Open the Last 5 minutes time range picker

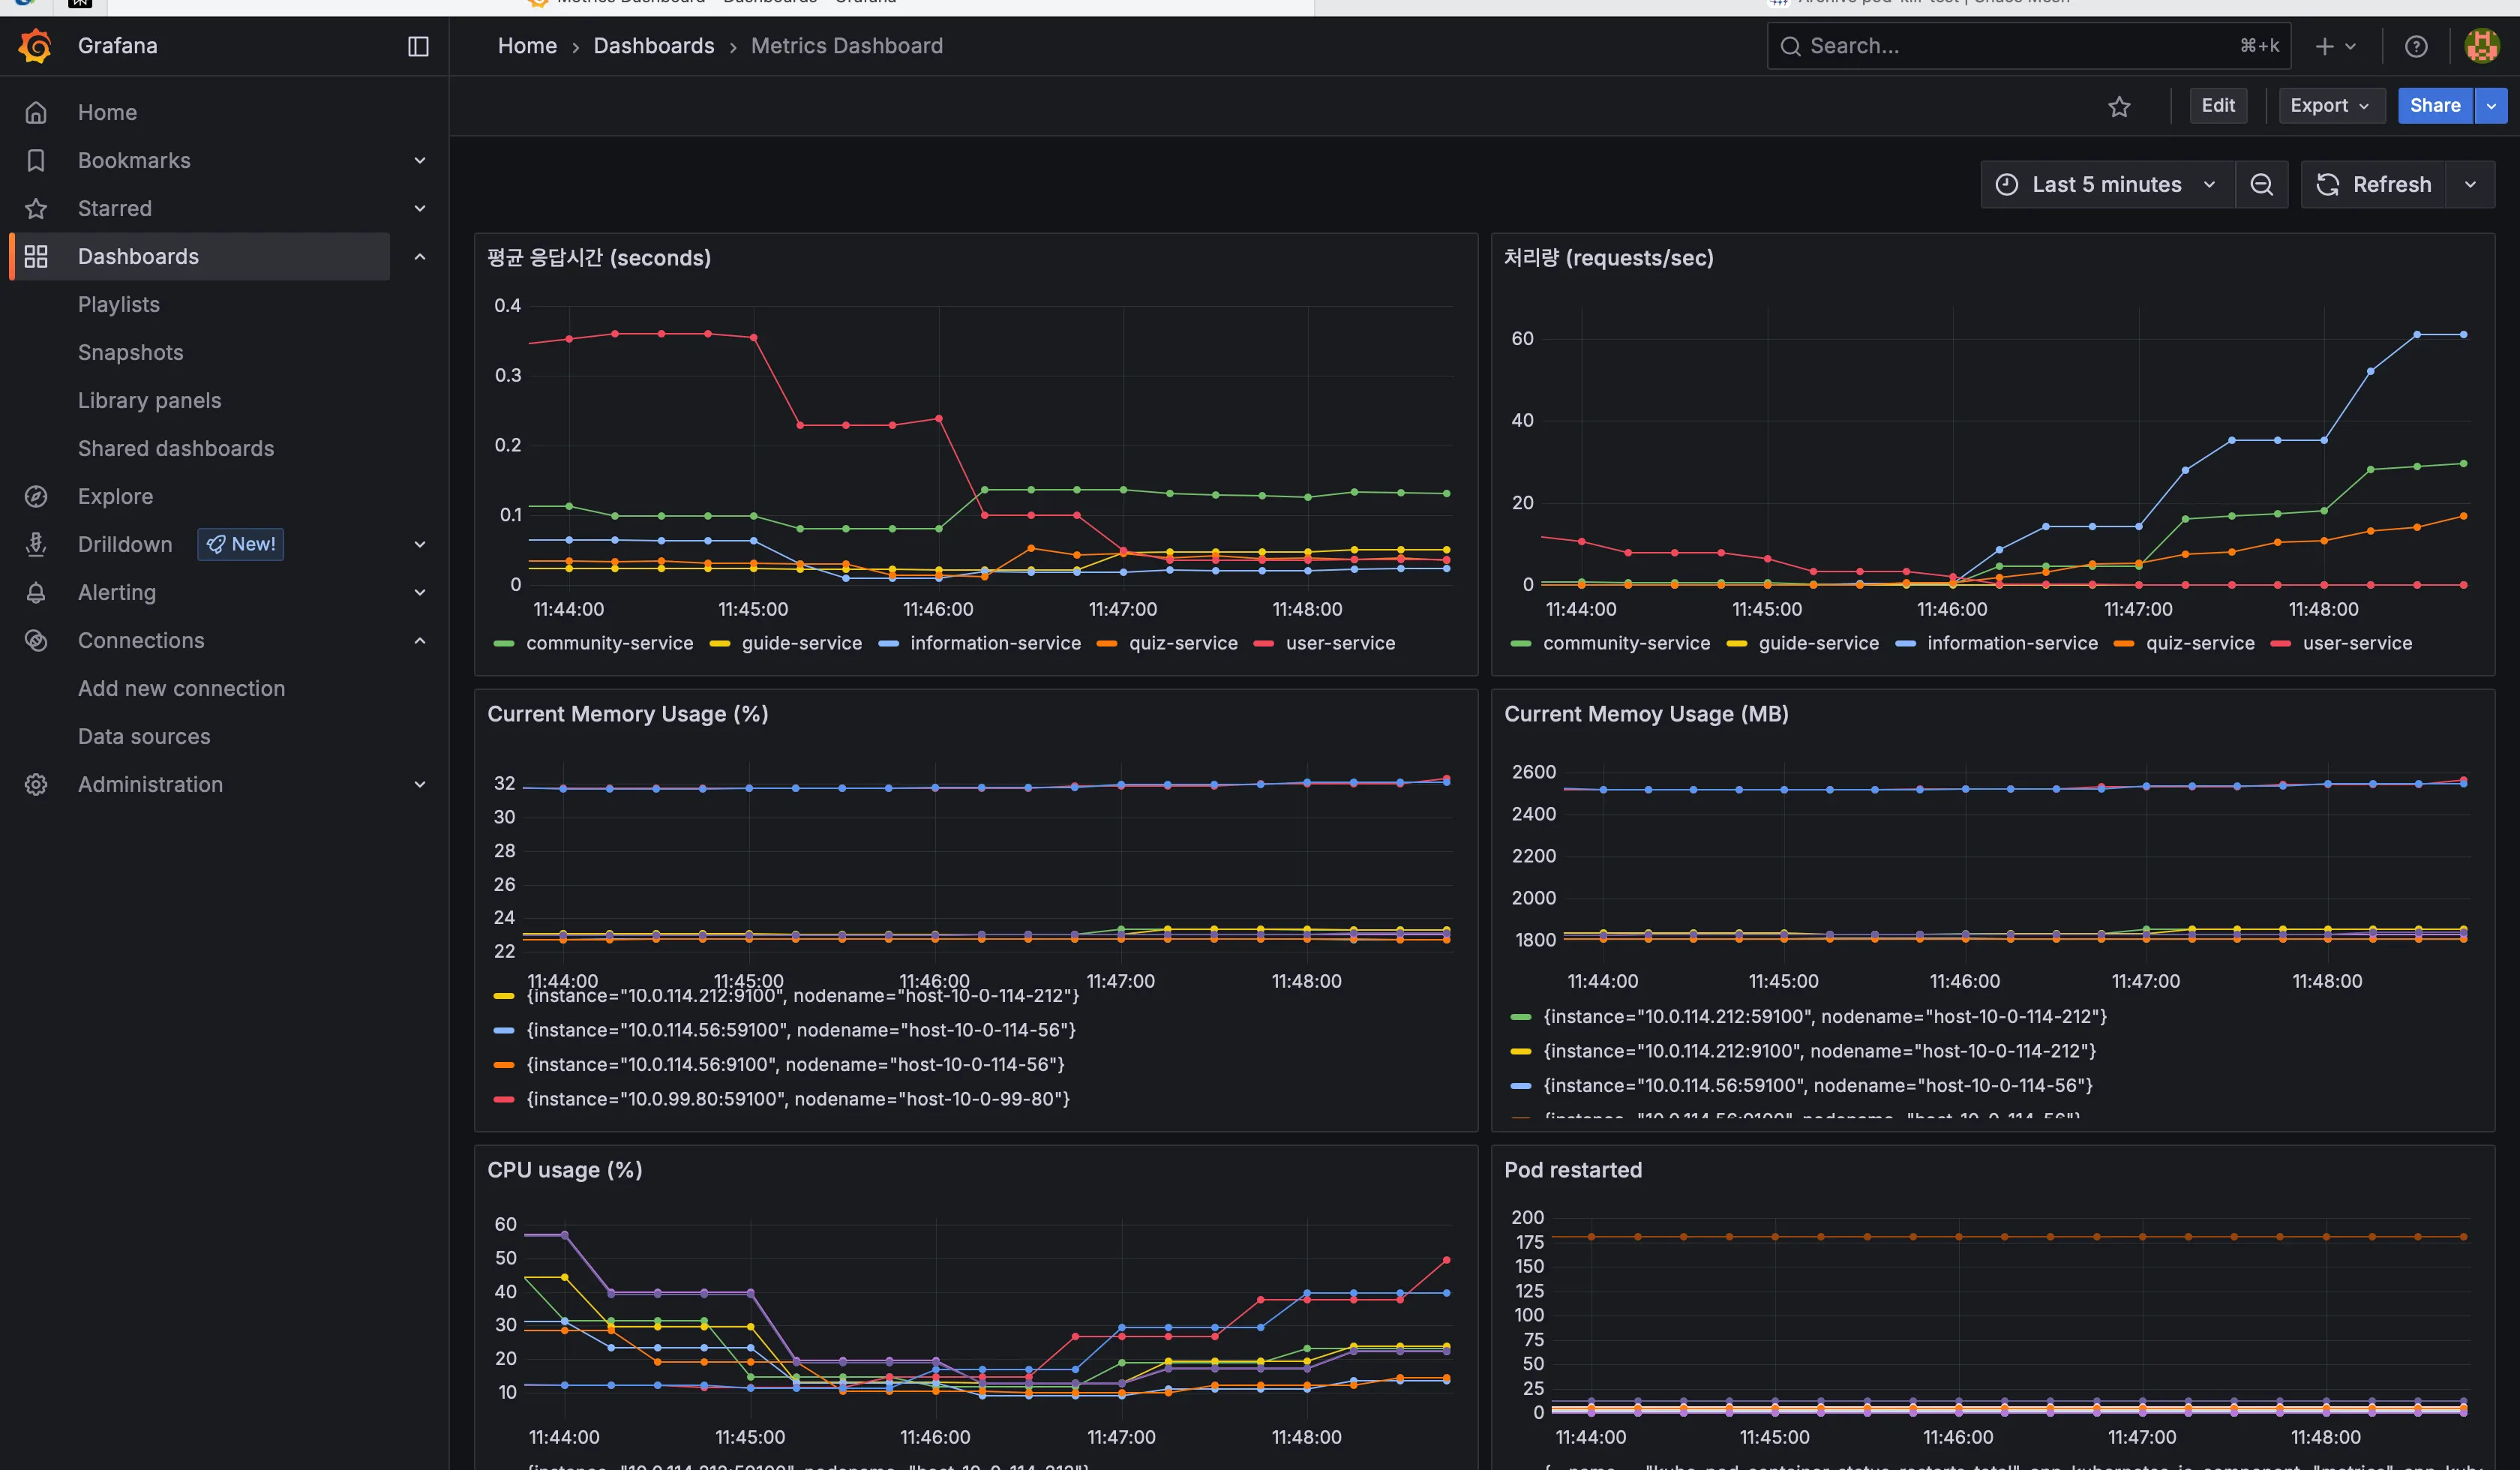point(2105,184)
